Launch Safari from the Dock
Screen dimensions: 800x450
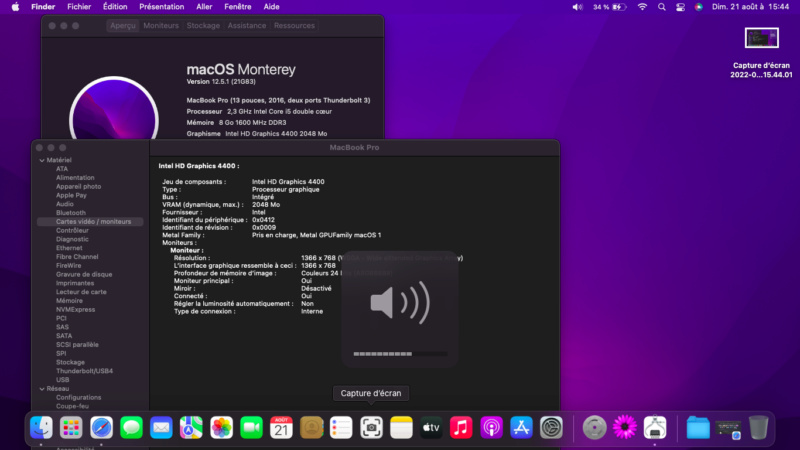pyautogui.click(x=101, y=428)
